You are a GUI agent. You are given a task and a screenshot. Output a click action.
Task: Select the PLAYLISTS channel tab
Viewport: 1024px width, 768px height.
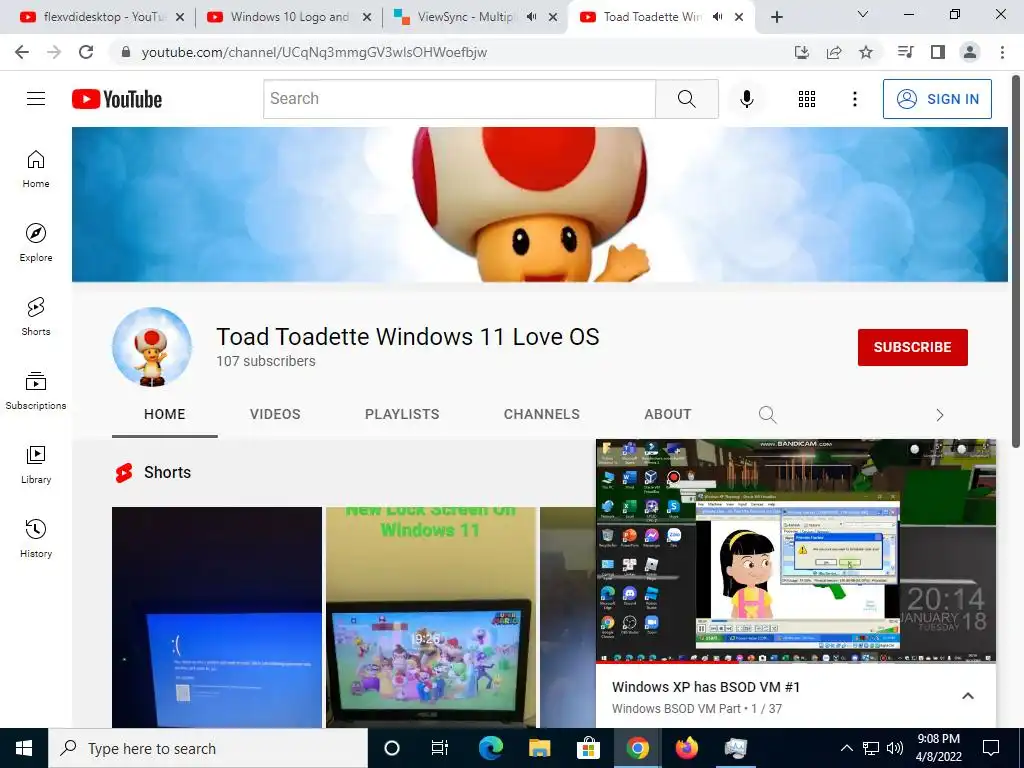(x=402, y=414)
